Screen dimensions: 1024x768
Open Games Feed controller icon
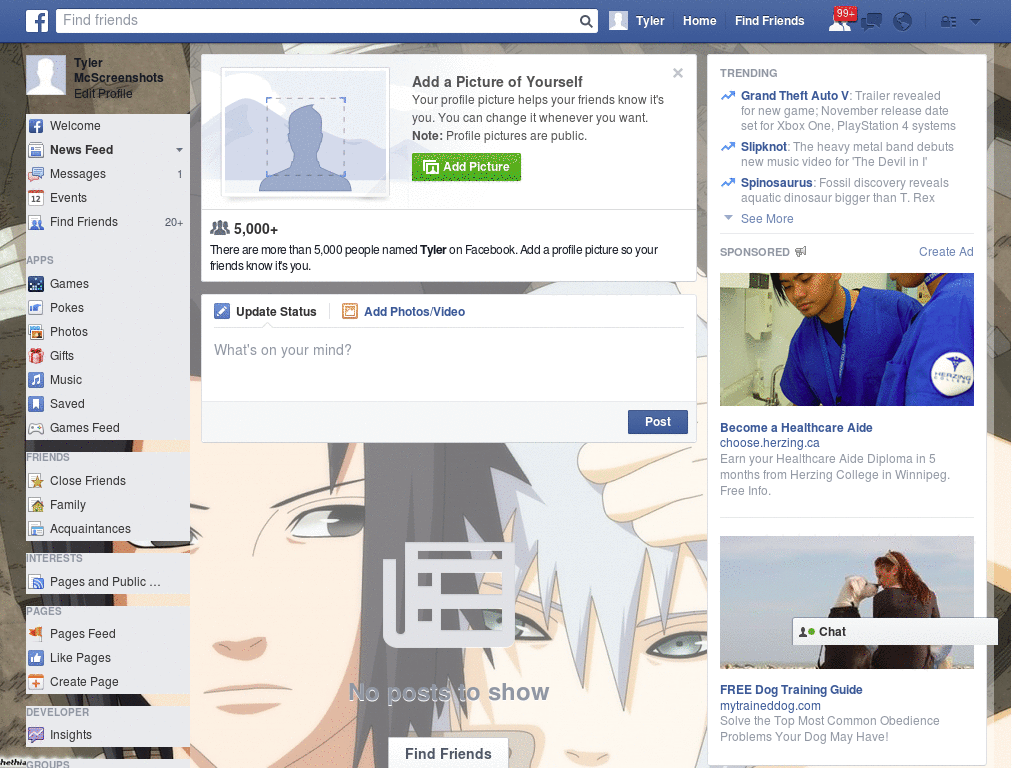(x=36, y=428)
